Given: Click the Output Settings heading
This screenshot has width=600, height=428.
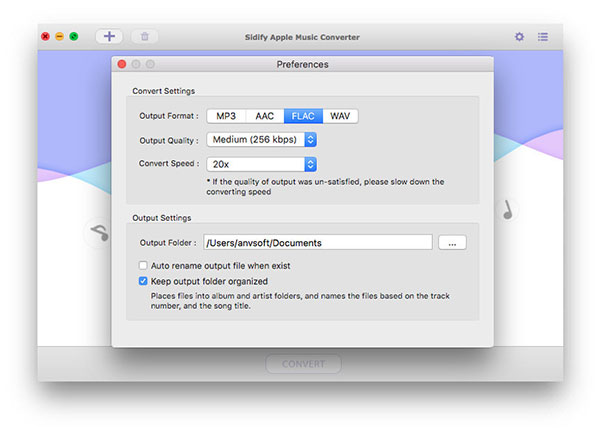Looking at the screenshot, I should (x=161, y=218).
